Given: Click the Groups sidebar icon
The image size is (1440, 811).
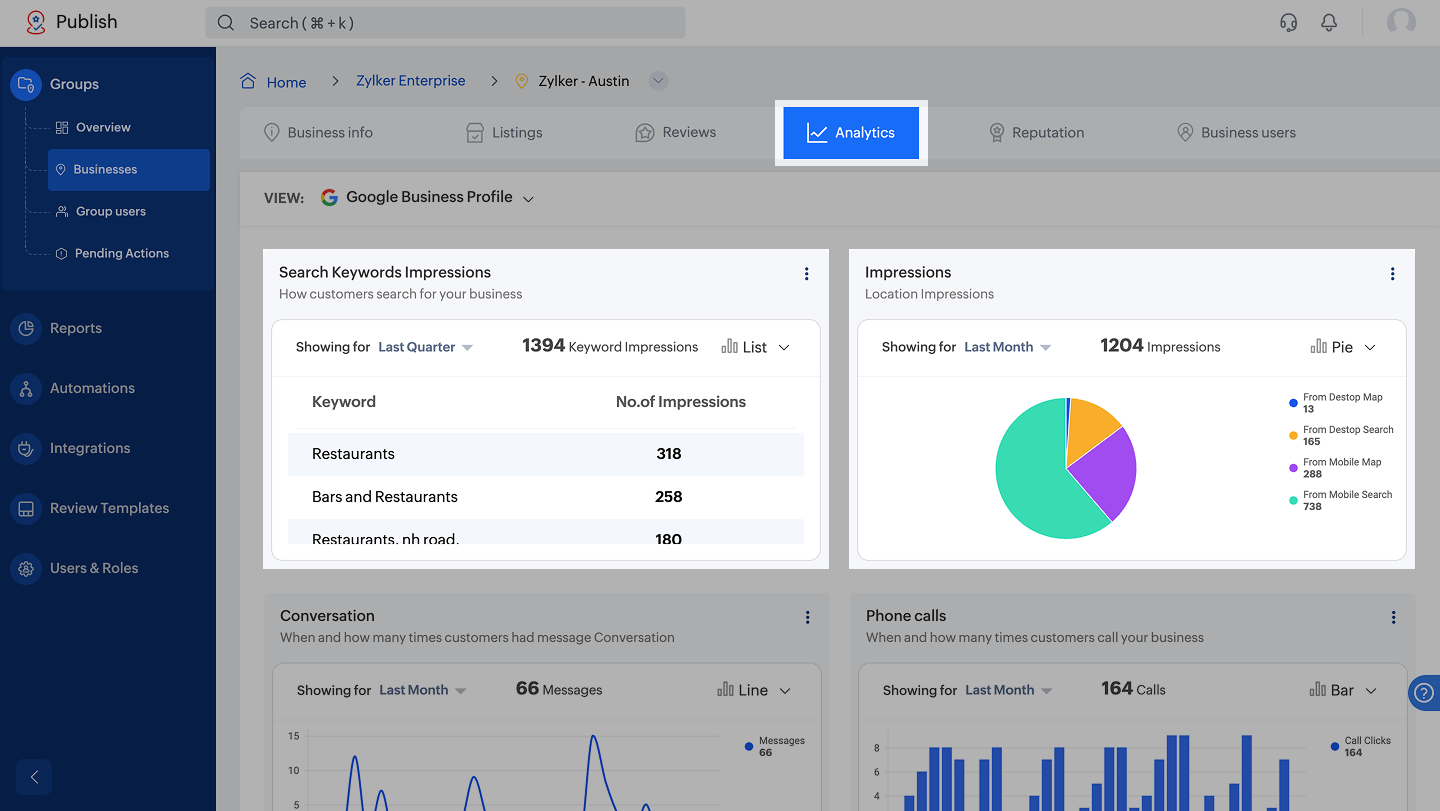Looking at the screenshot, I should pyautogui.click(x=26, y=84).
